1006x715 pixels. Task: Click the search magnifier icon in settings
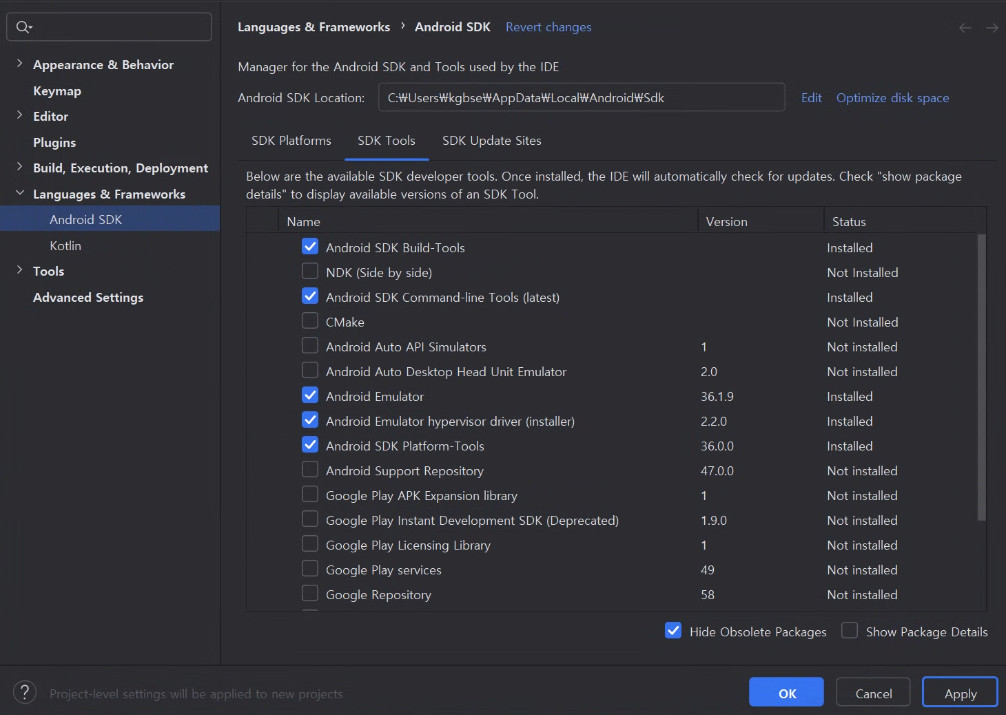24,27
